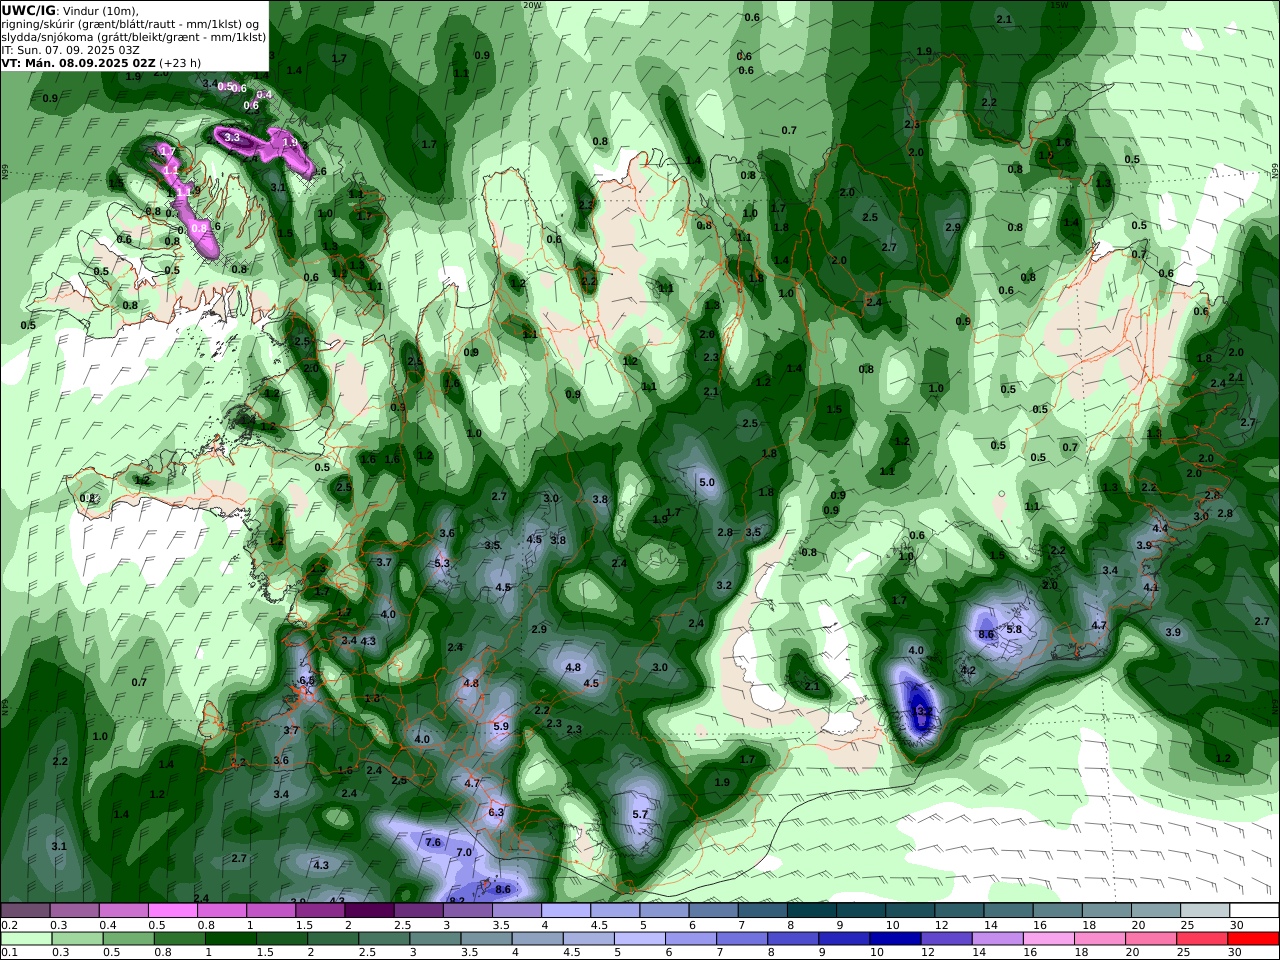Click the 0.1 label under the lower legend row

click(8, 953)
